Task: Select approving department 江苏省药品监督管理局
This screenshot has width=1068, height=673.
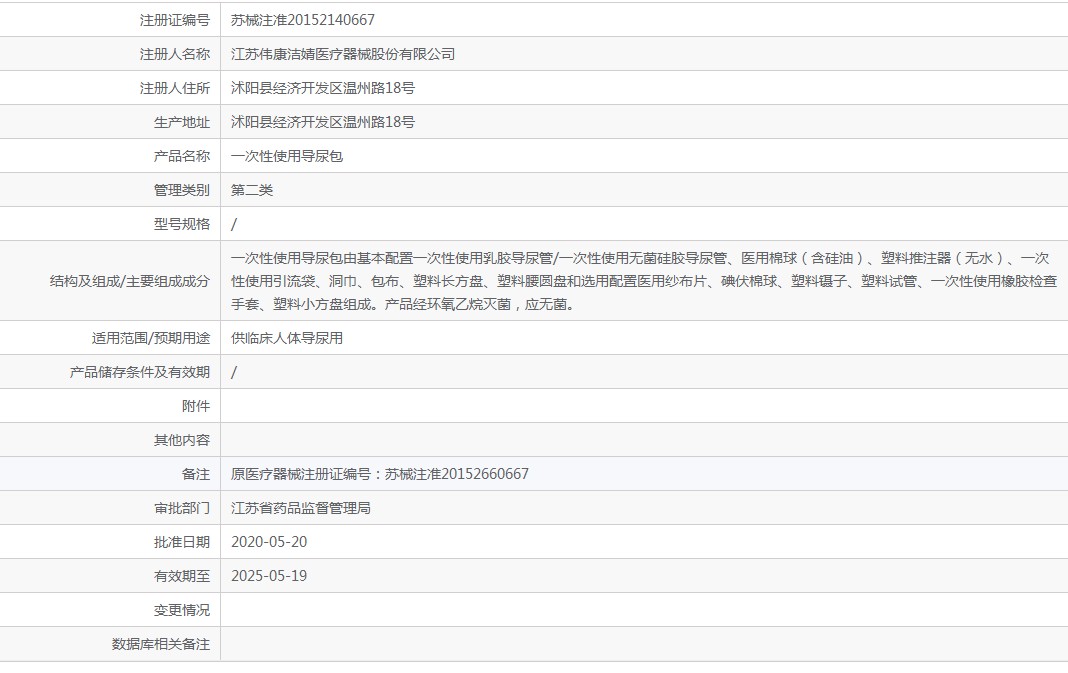Action: tap(300, 508)
